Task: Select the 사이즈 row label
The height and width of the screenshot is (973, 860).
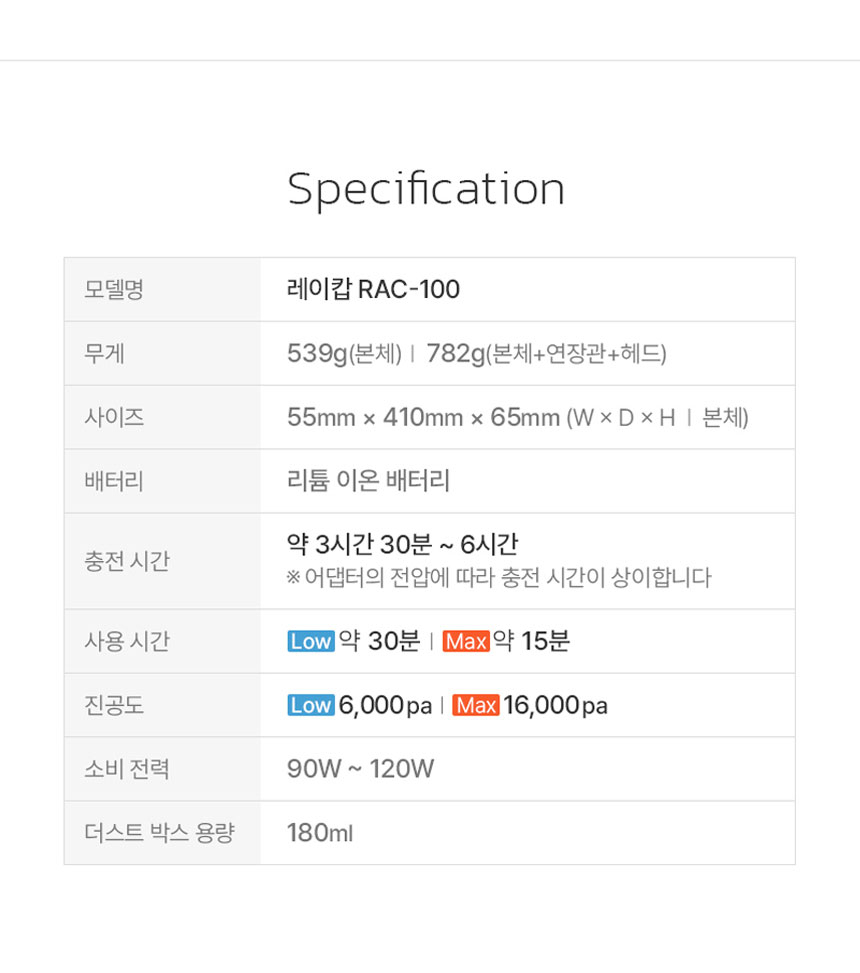Action: pyautogui.click(x=114, y=417)
